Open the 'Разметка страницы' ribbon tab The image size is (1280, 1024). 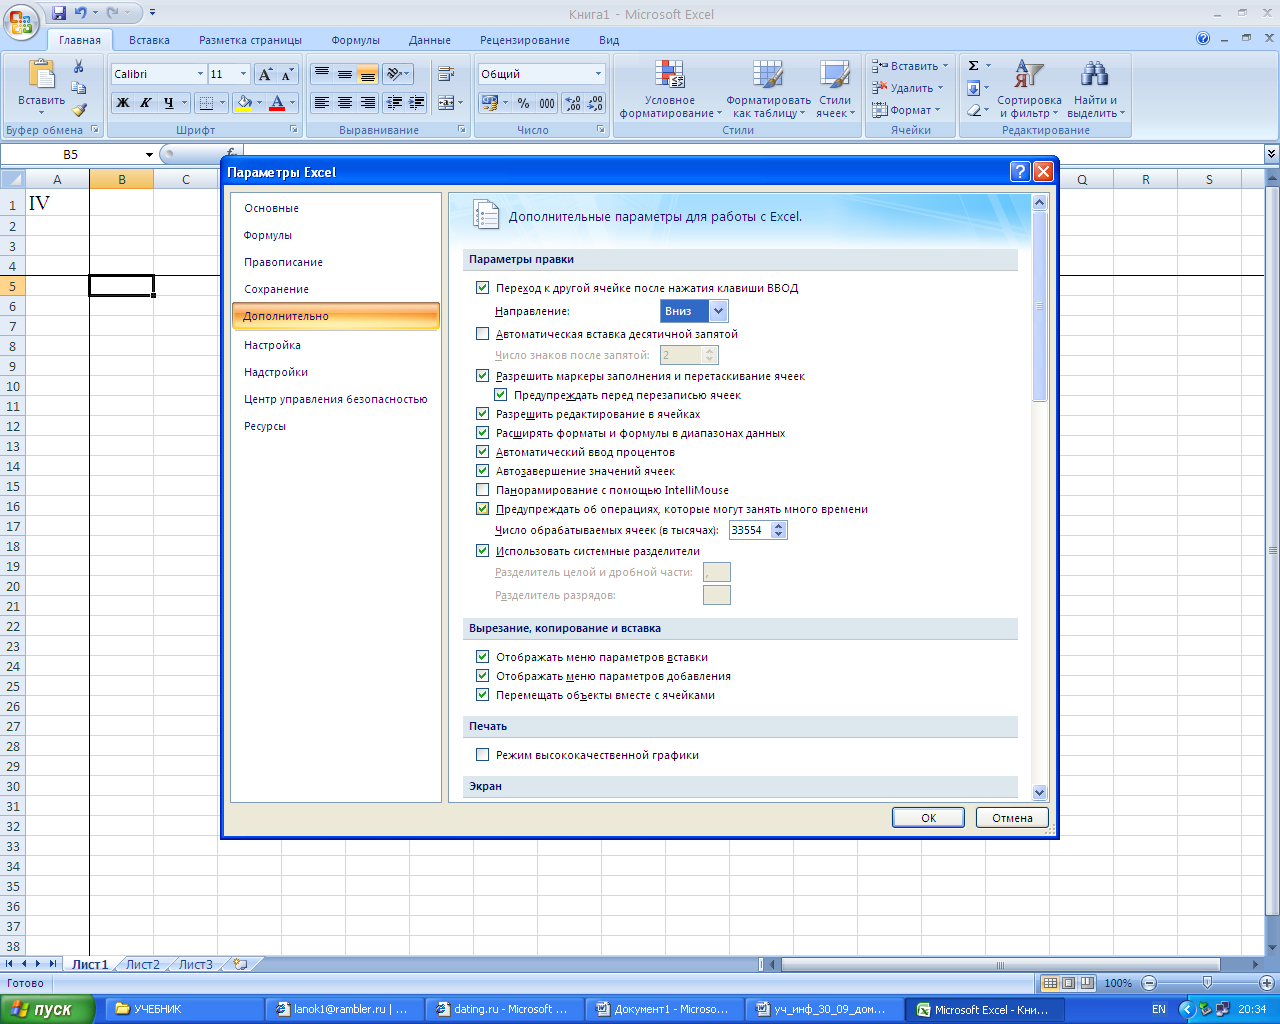pyautogui.click(x=250, y=40)
